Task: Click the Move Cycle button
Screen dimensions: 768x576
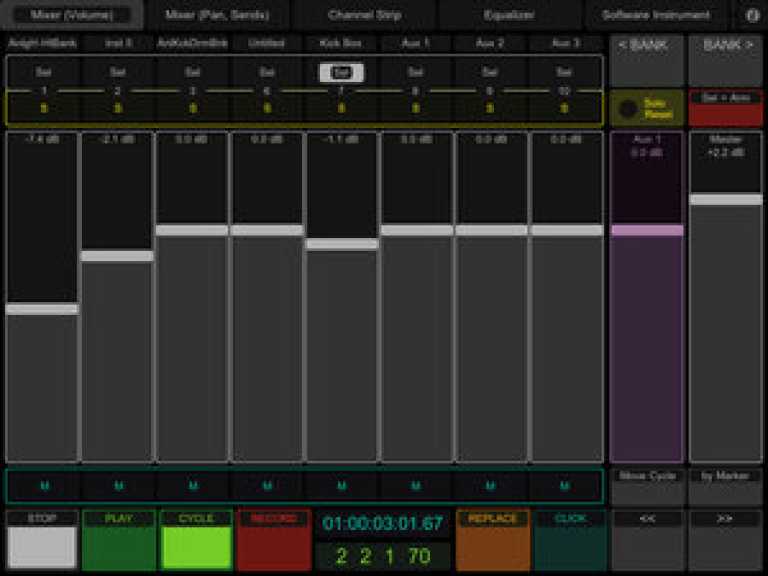Action: click(x=647, y=487)
